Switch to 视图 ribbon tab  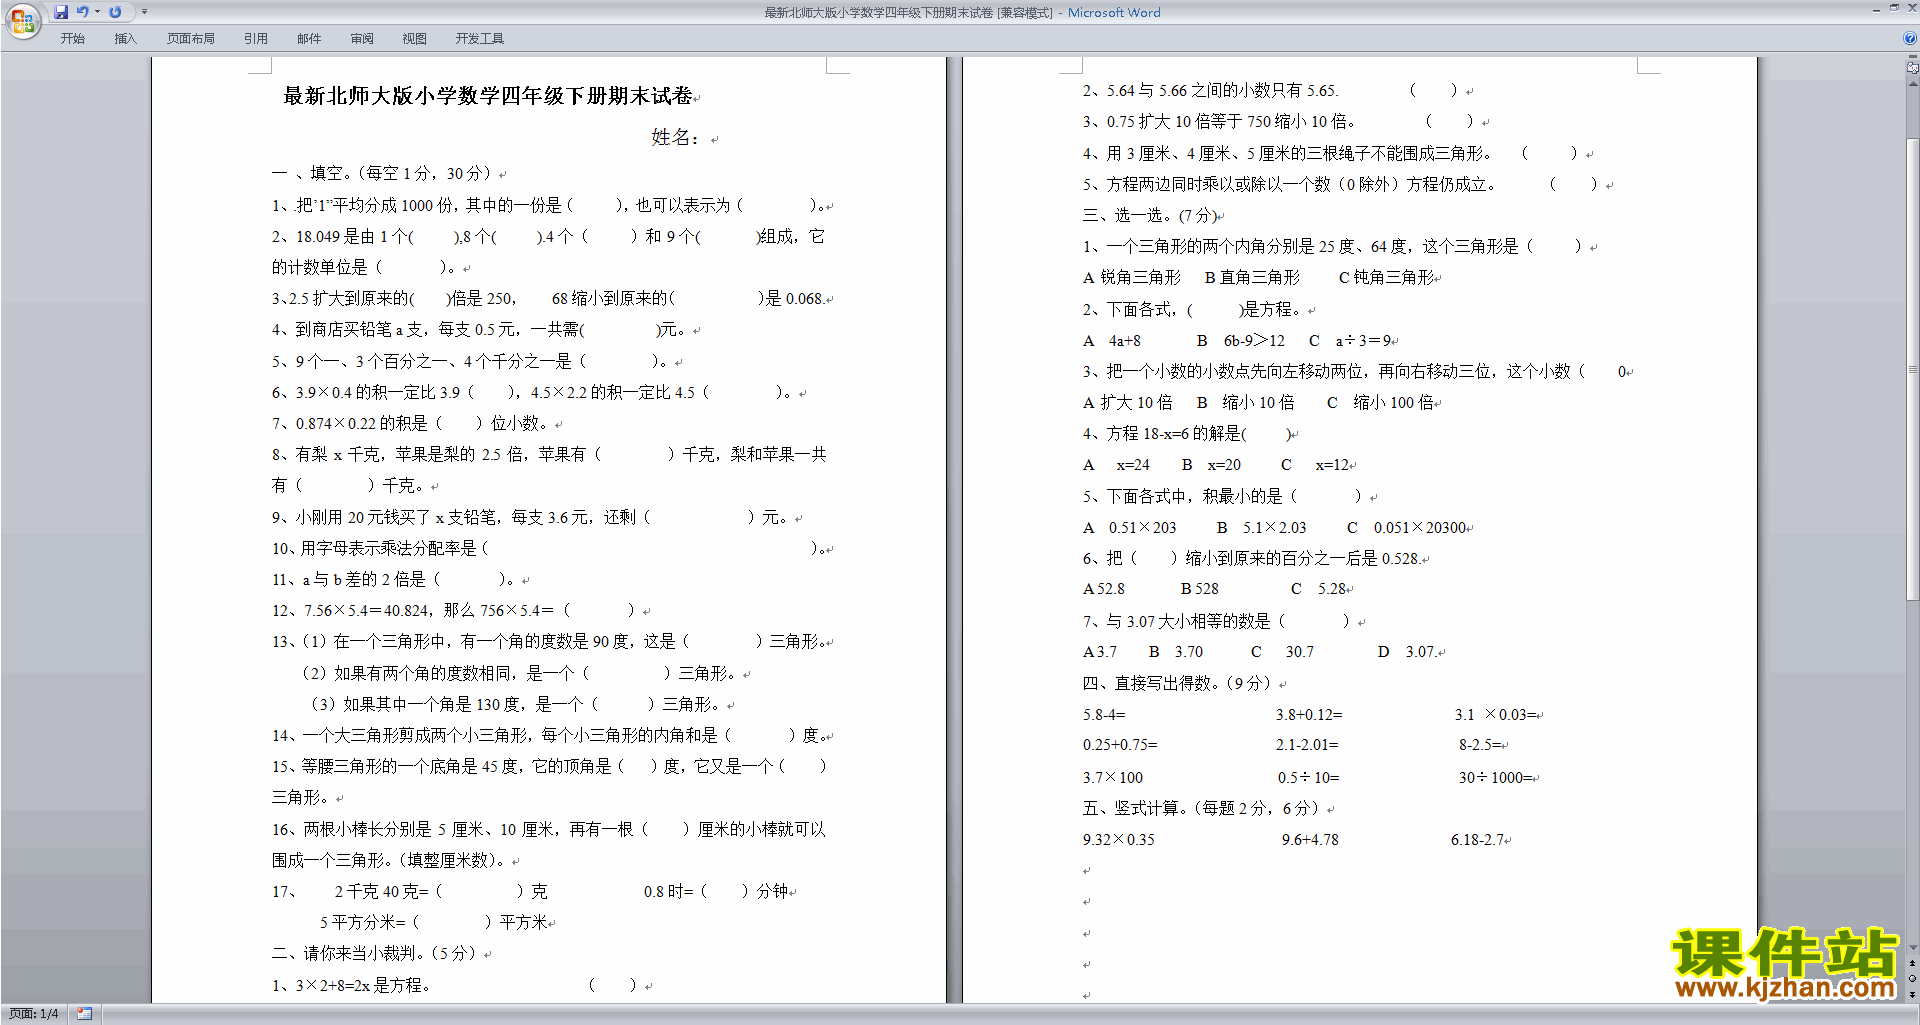point(415,38)
